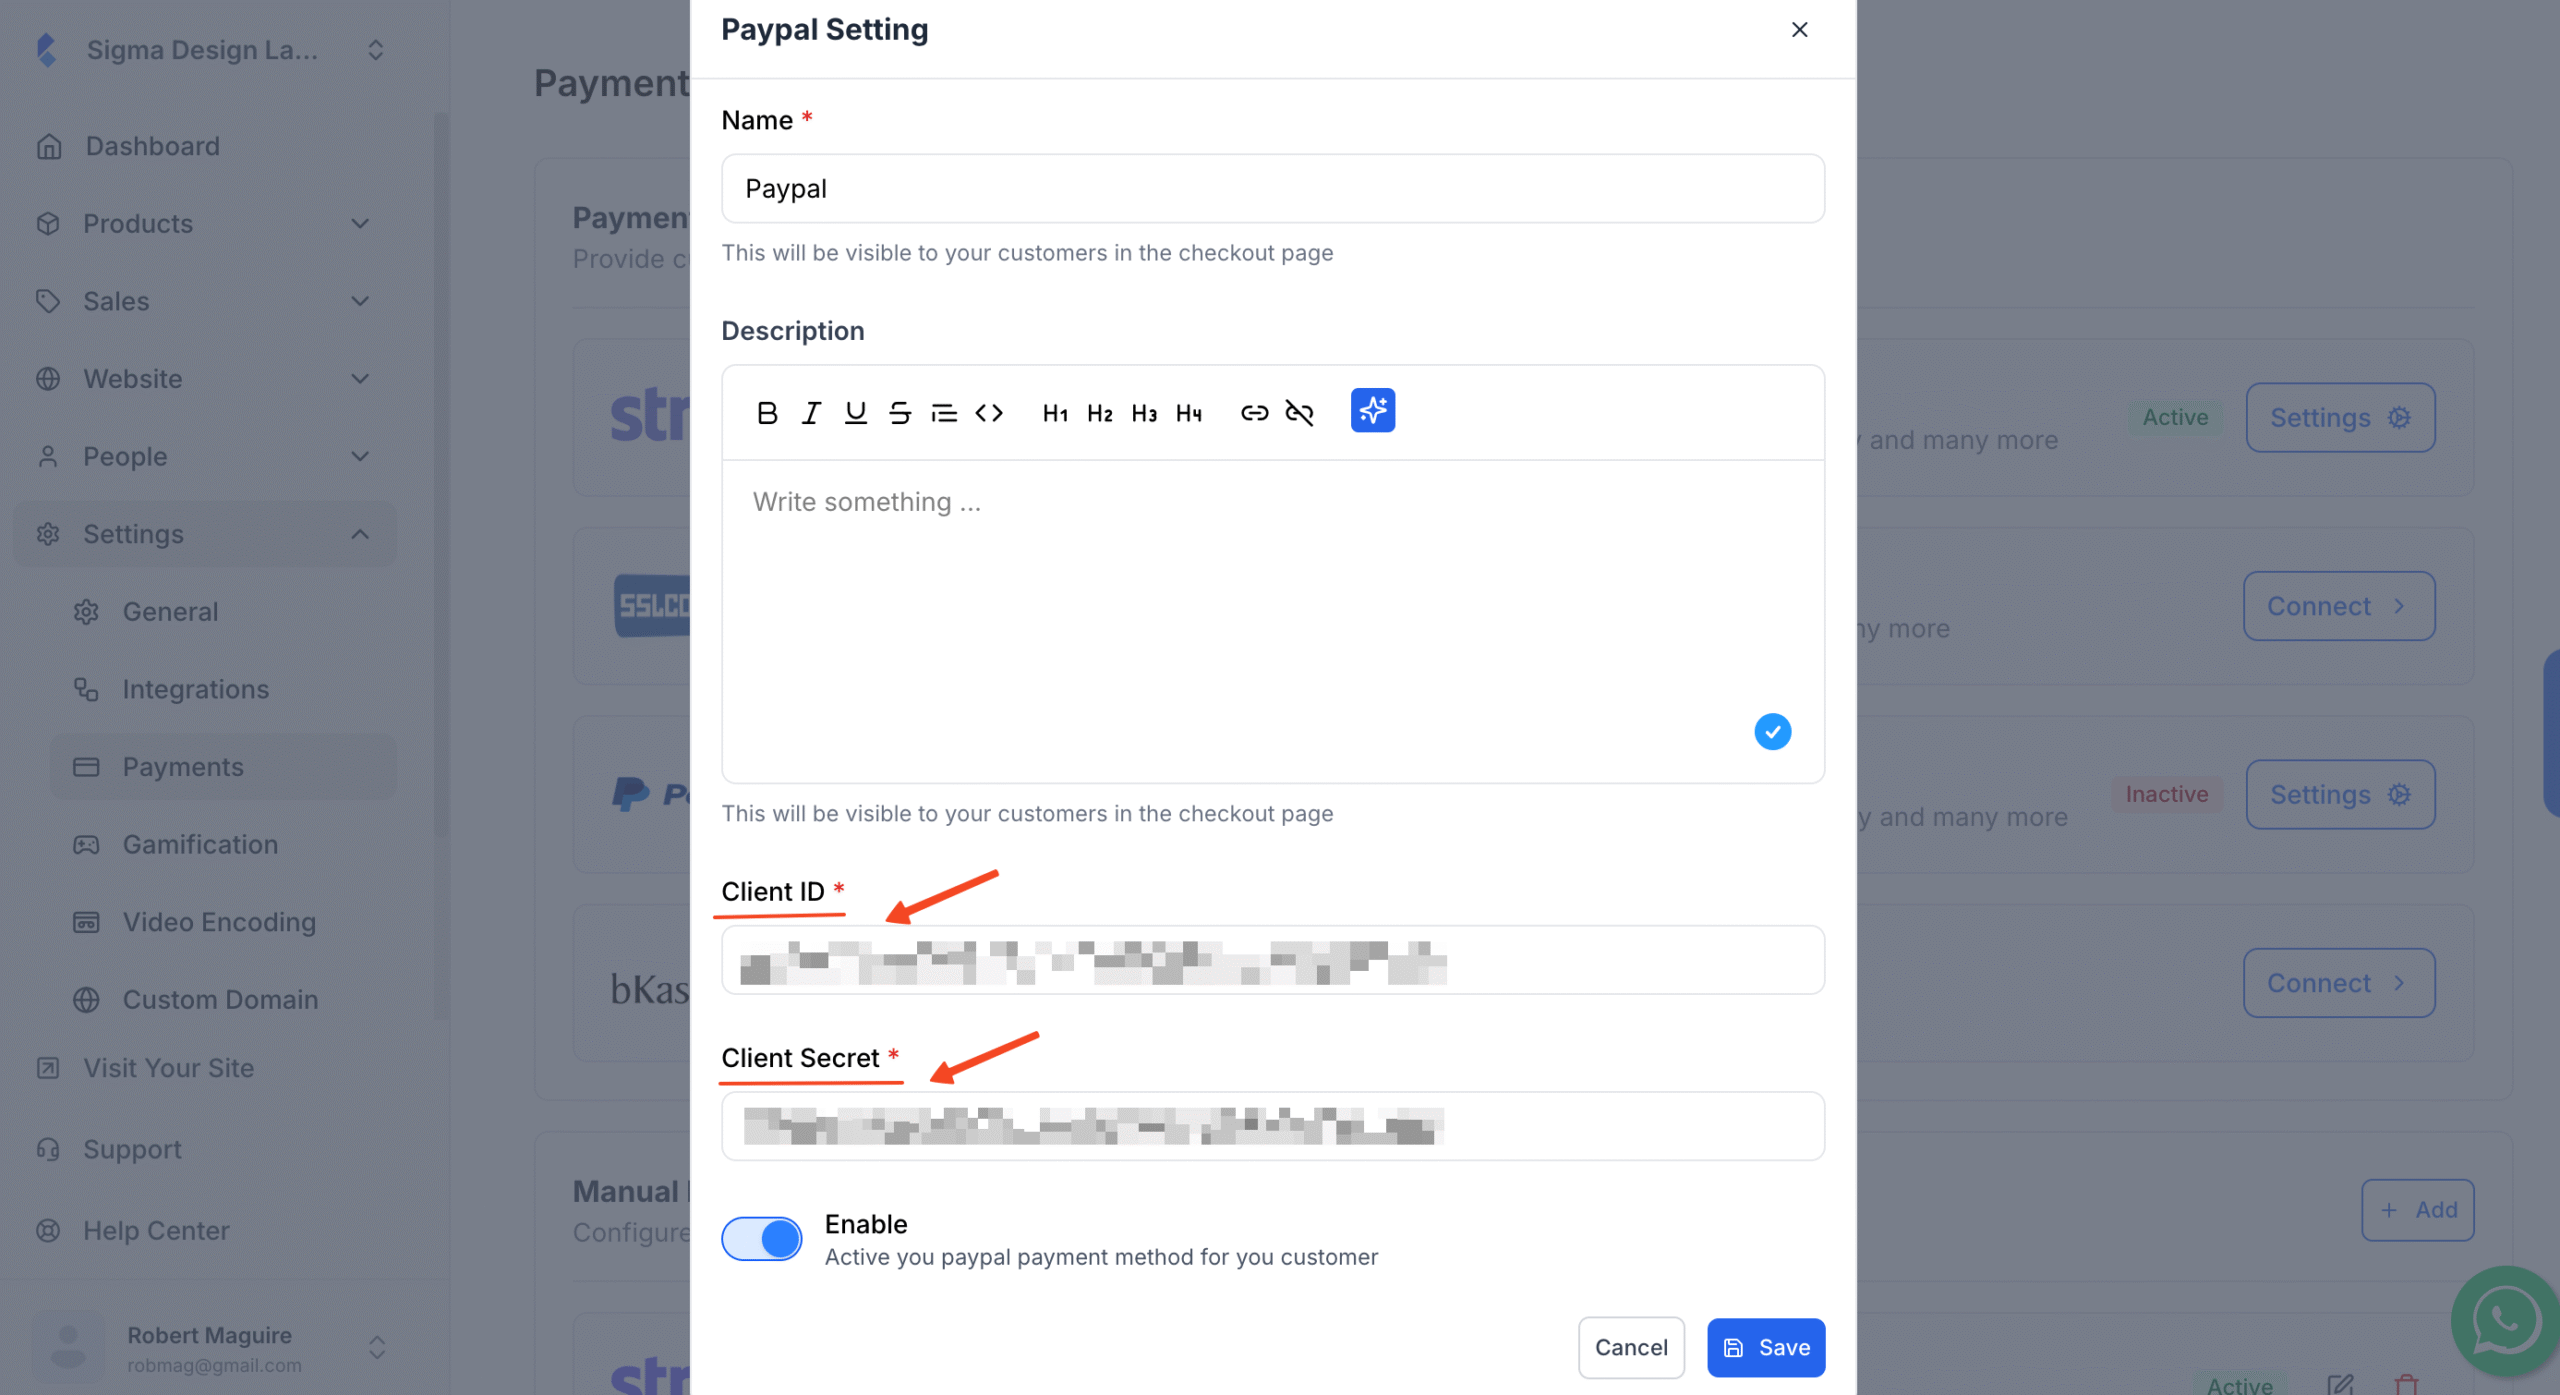Apply underline formatting in the editor
The height and width of the screenshot is (1395, 2560).
[855, 412]
